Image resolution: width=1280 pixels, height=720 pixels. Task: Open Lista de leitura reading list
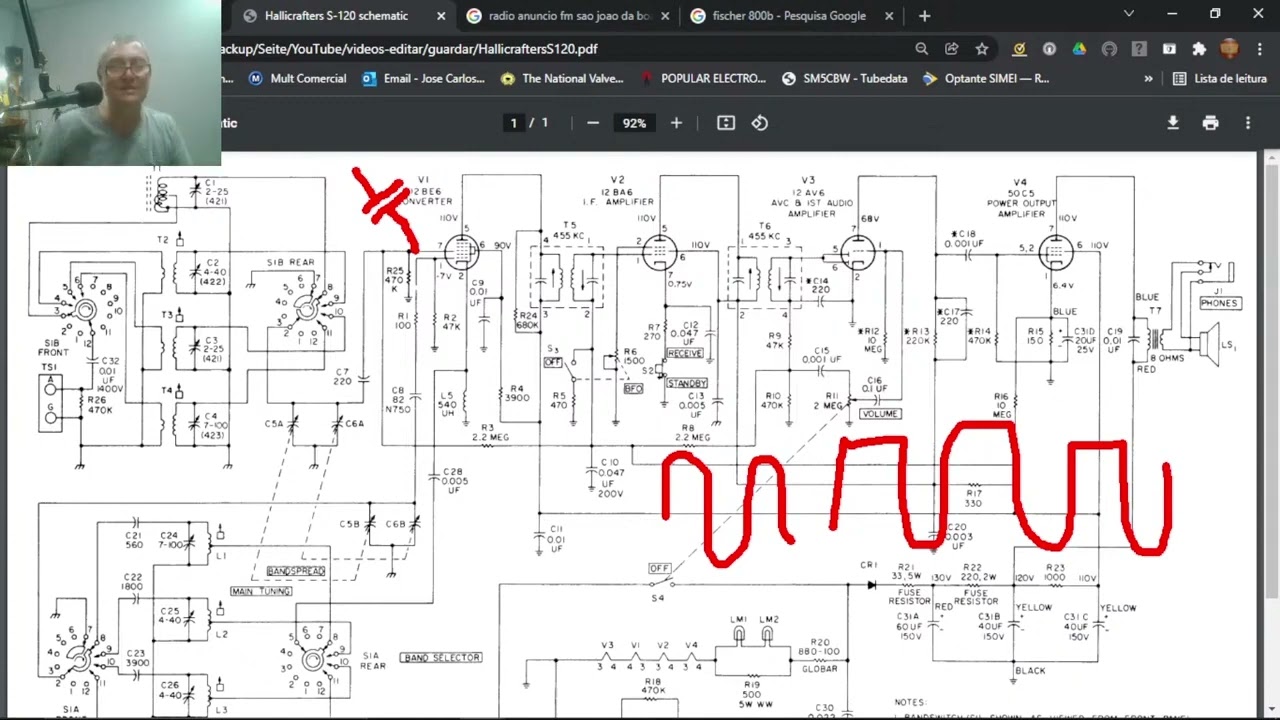click(1220, 79)
